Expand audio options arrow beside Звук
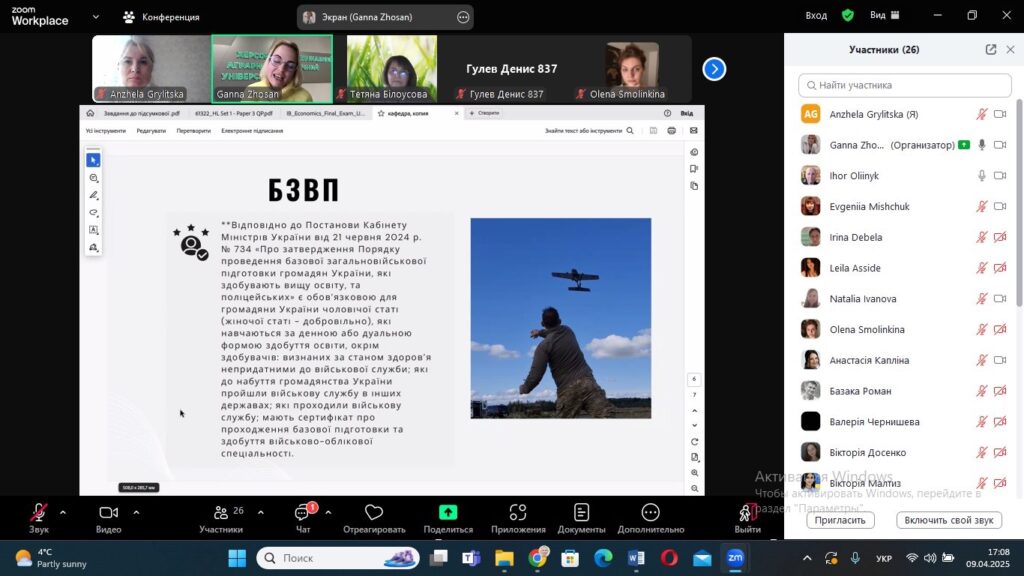Viewport: 1024px width, 576px height. [63, 511]
